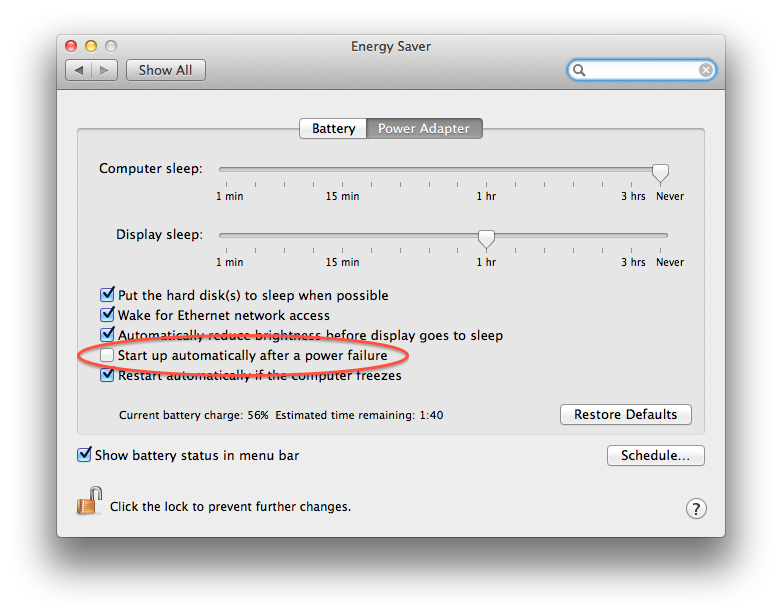Click the Energy Saver window title
This screenshot has width=782, height=616.
(391, 46)
